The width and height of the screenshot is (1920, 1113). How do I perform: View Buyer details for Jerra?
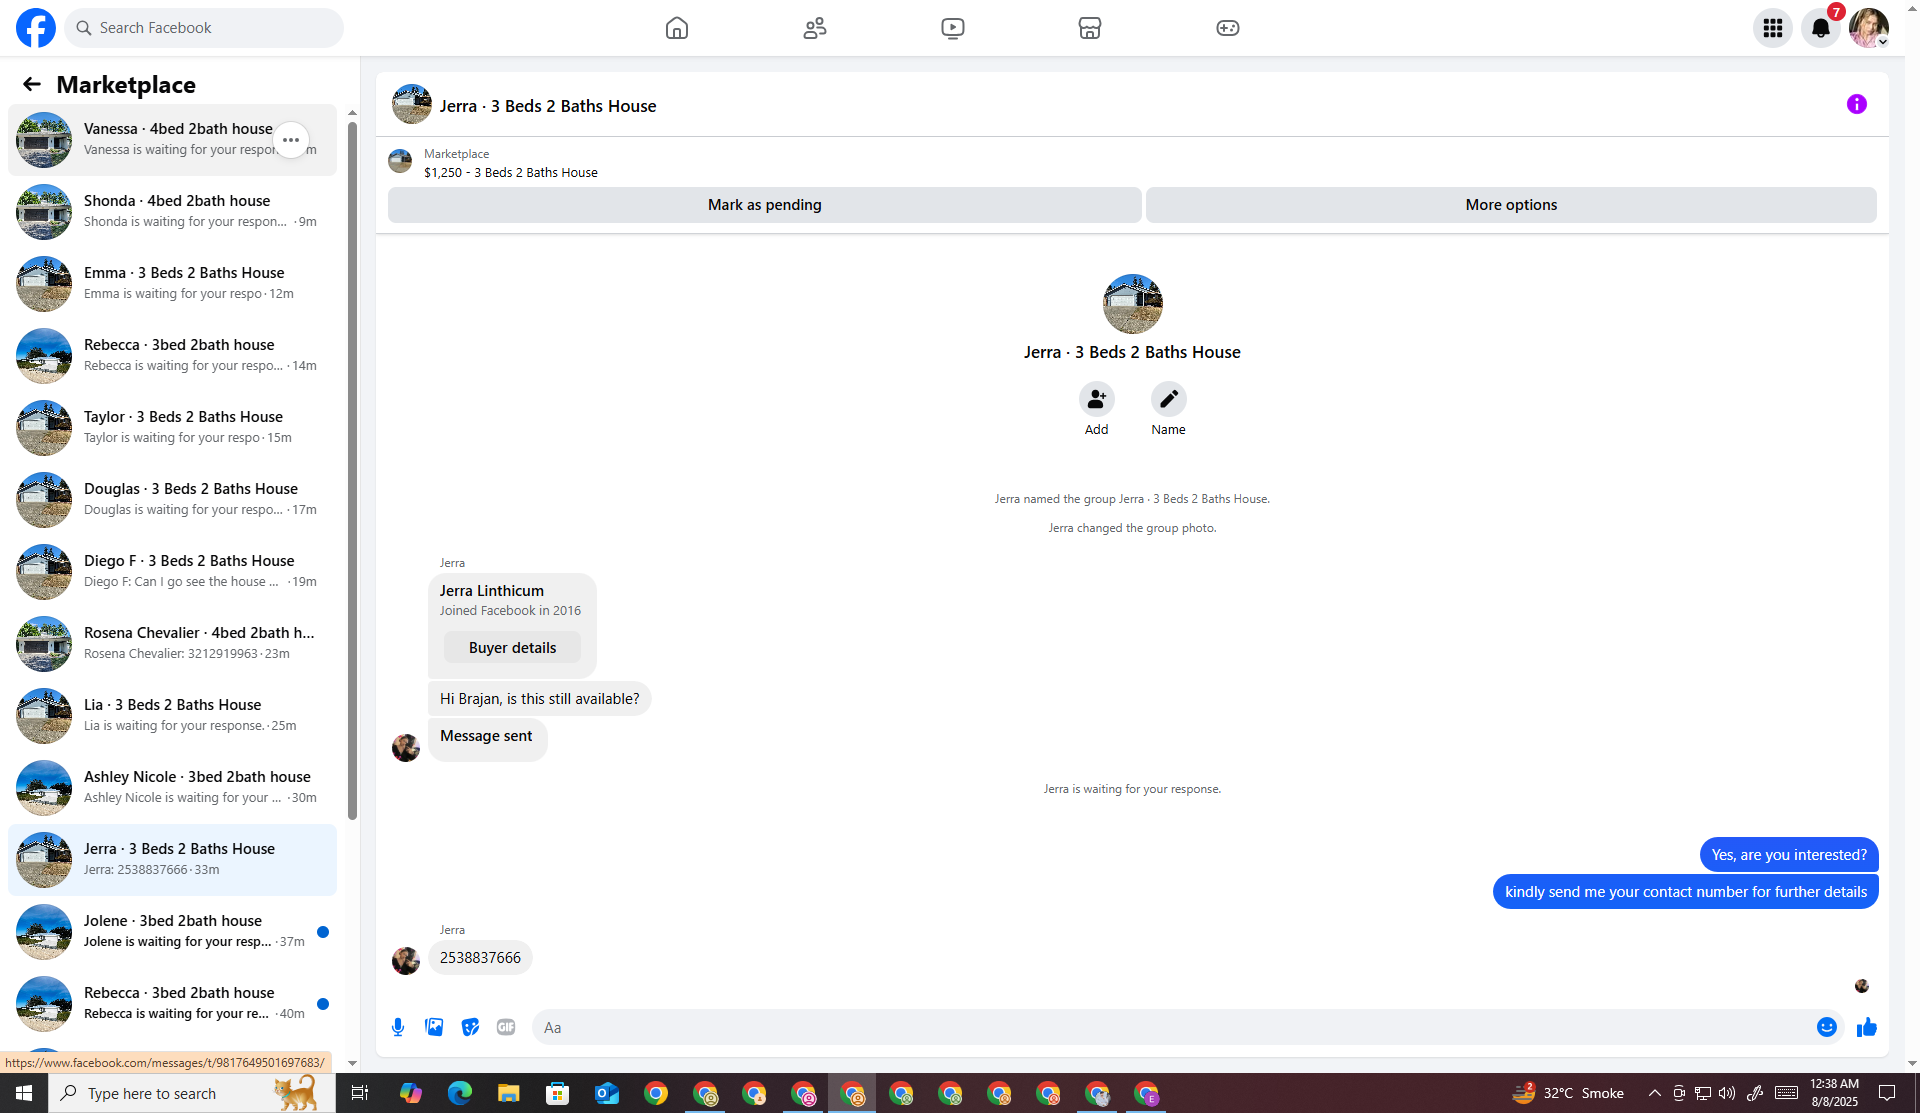512,648
